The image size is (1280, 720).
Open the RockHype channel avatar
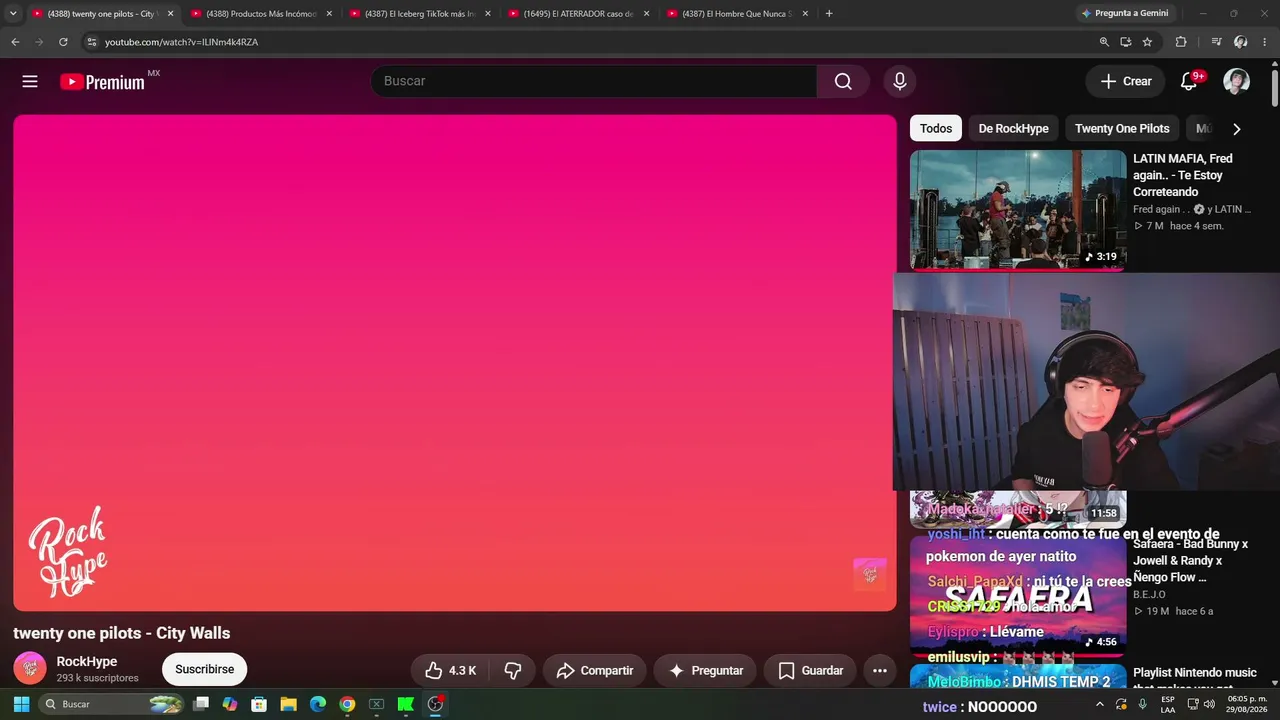point(30,669)
